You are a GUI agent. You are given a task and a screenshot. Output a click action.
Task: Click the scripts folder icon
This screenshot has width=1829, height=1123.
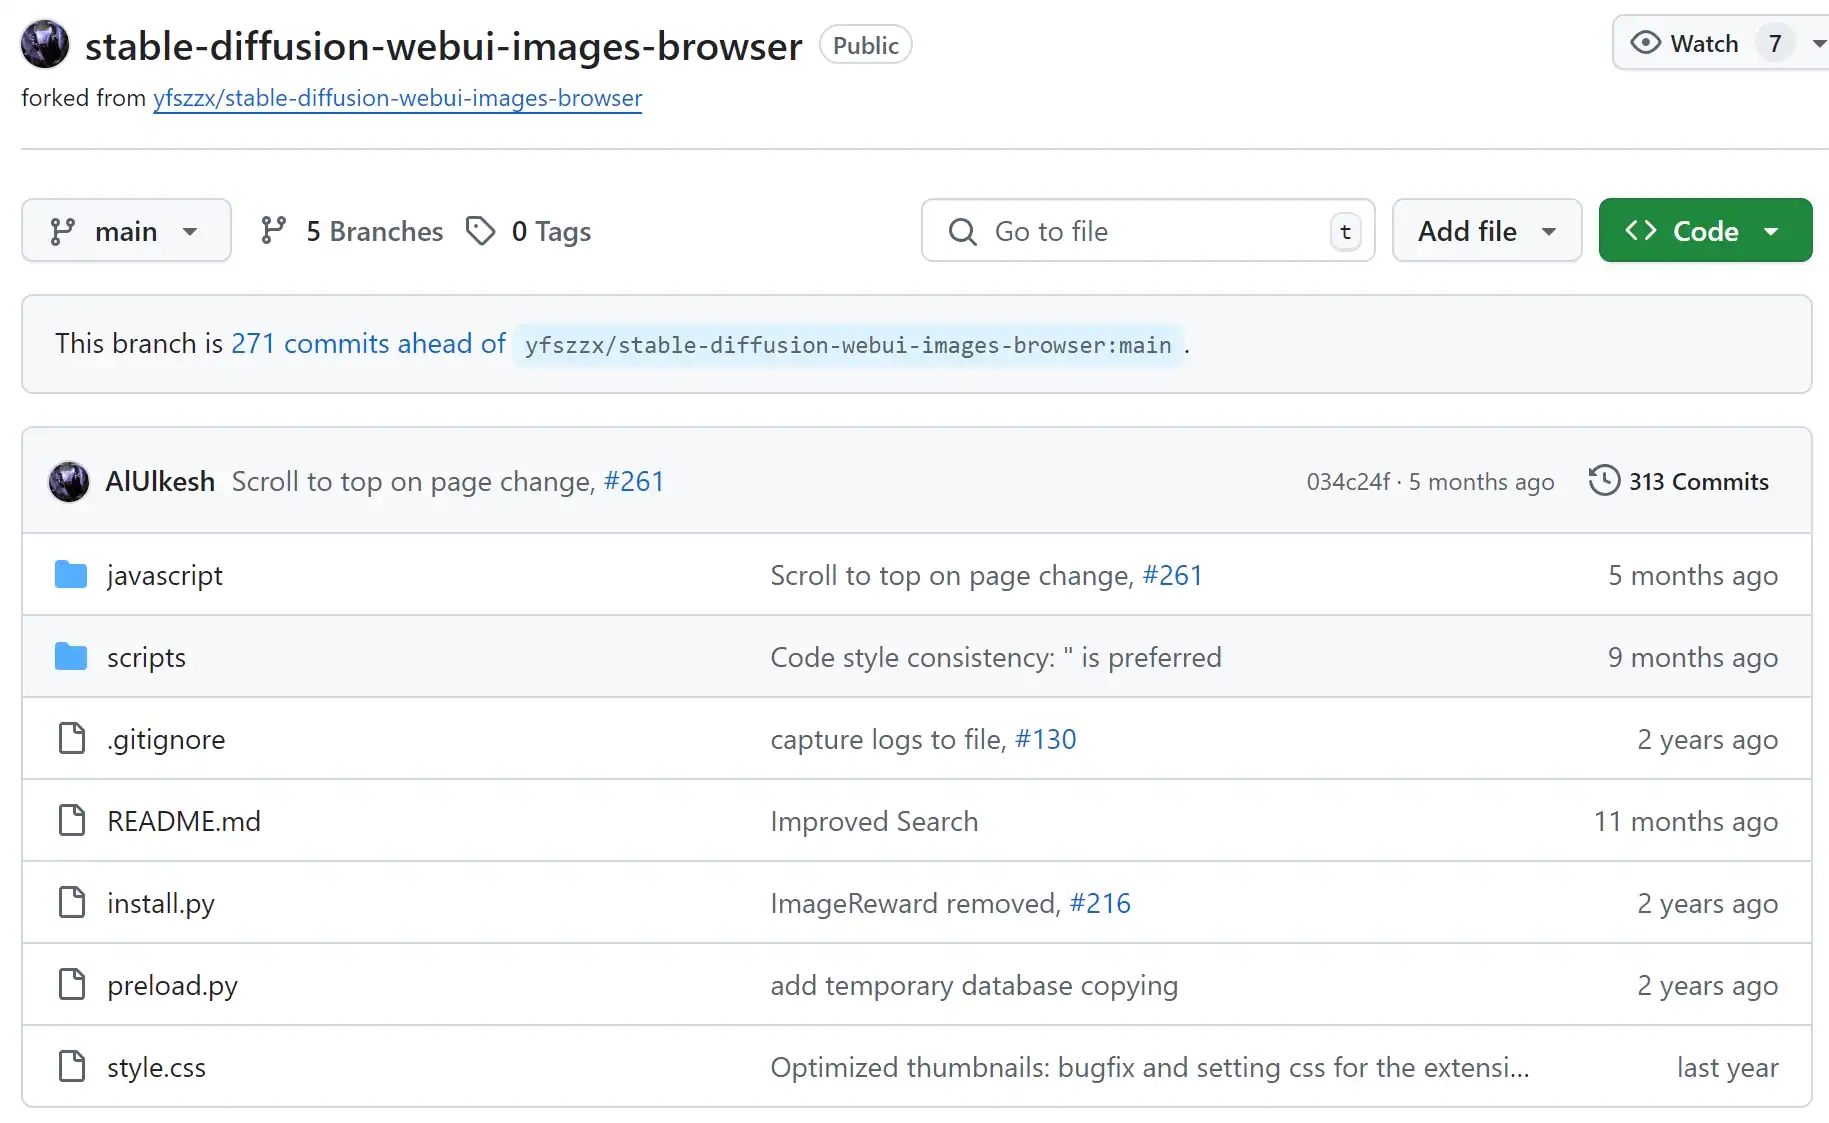[x=71, y=657]
